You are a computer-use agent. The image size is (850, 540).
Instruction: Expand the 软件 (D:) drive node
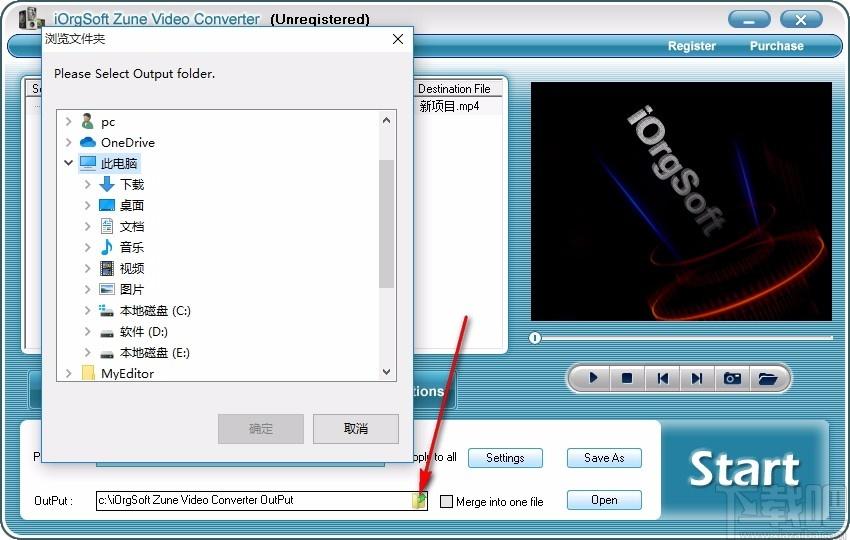click(87, 331)
